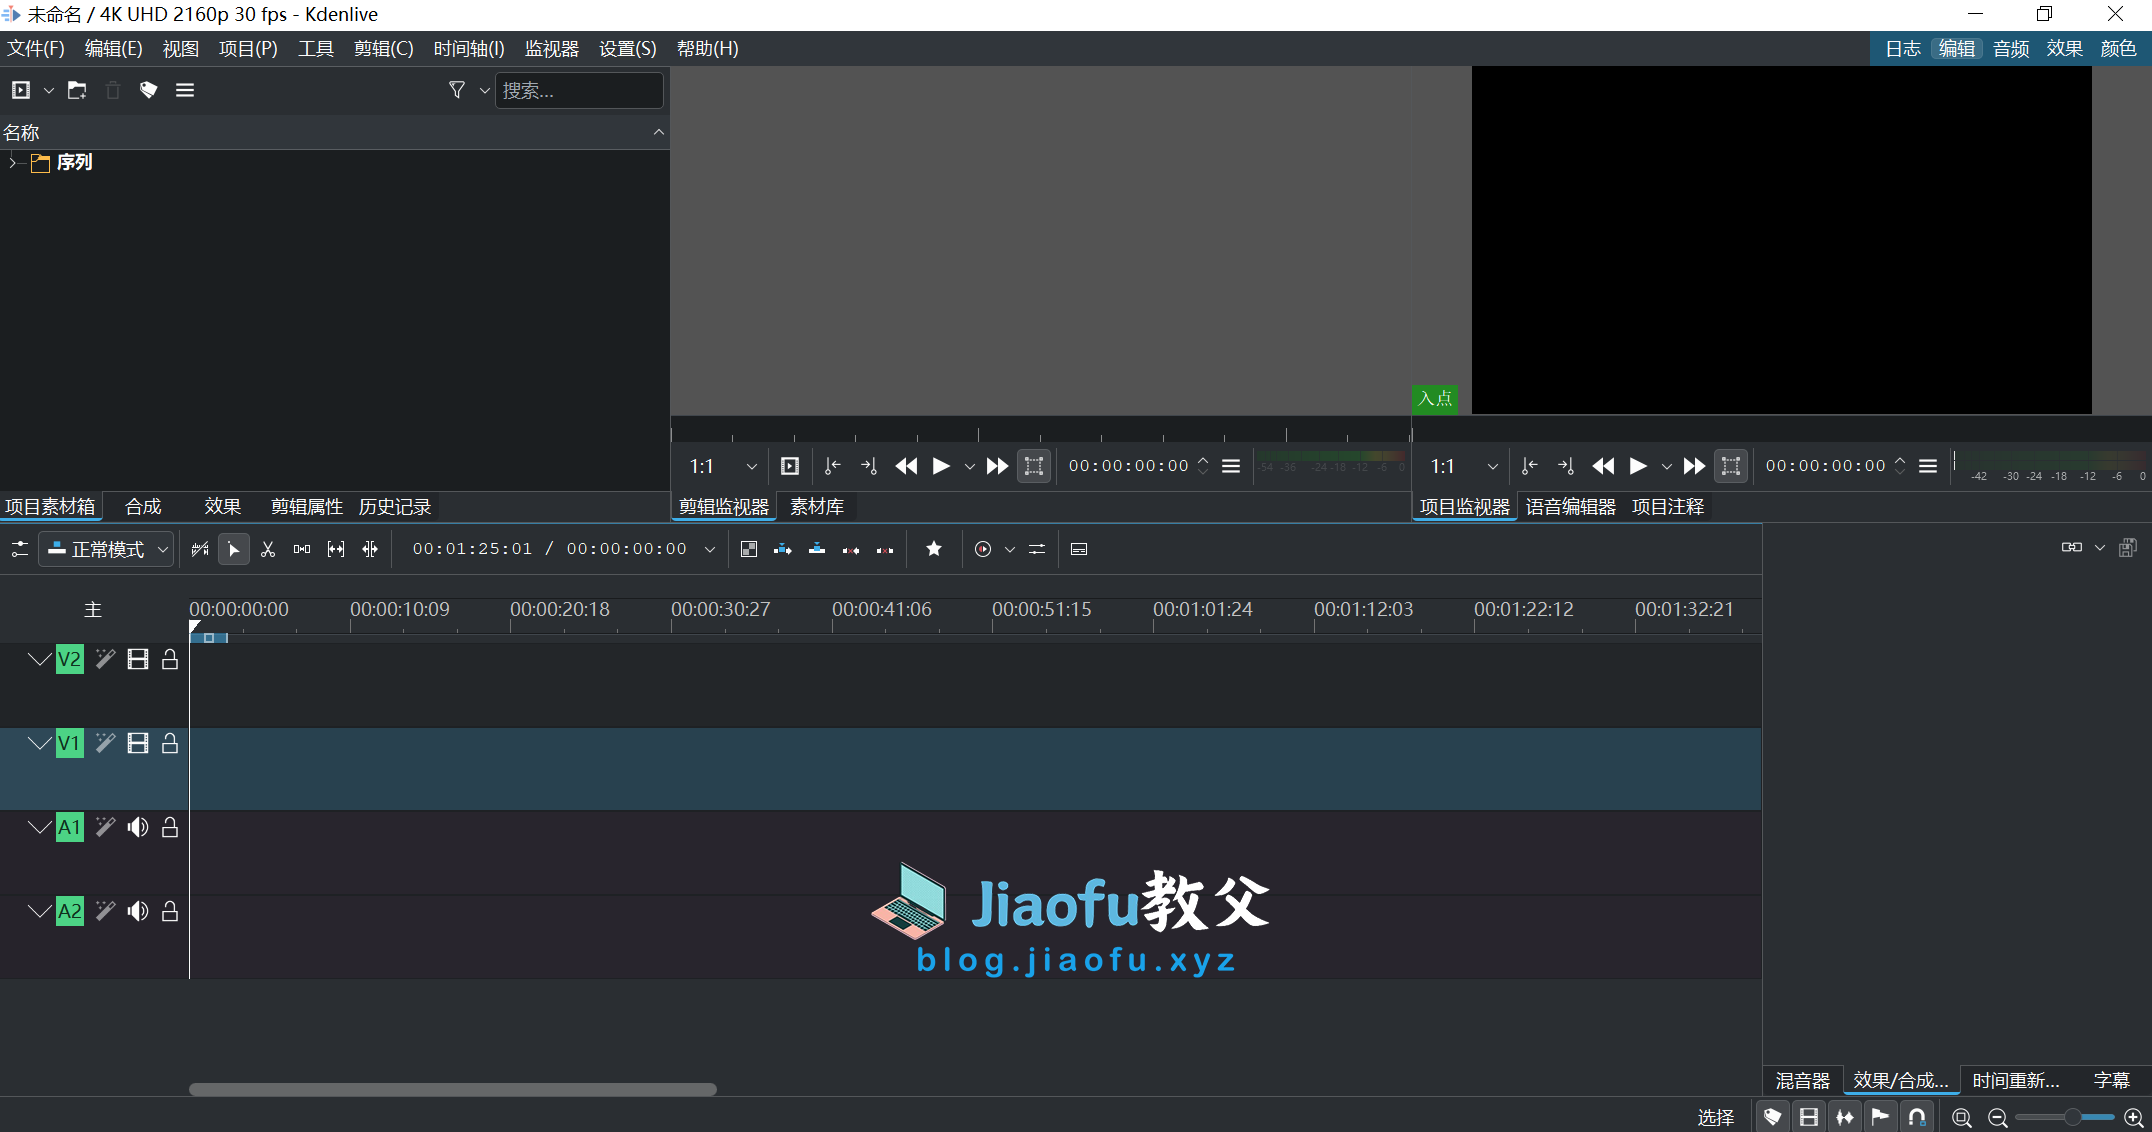Switch to the 字幕 tab
This screenshot has width=2152, height=1132.
(2111, 1081)
